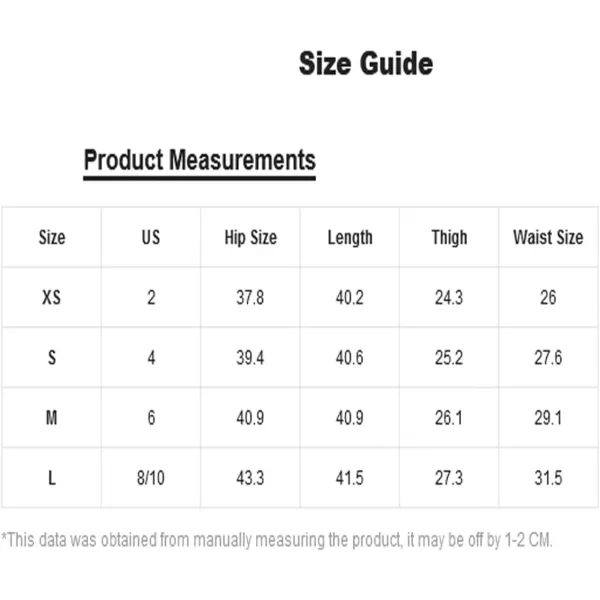Select the Product Measurements heading
This screenshot has height=600, width=600.
pyautogui.click(x=199, y=160)
